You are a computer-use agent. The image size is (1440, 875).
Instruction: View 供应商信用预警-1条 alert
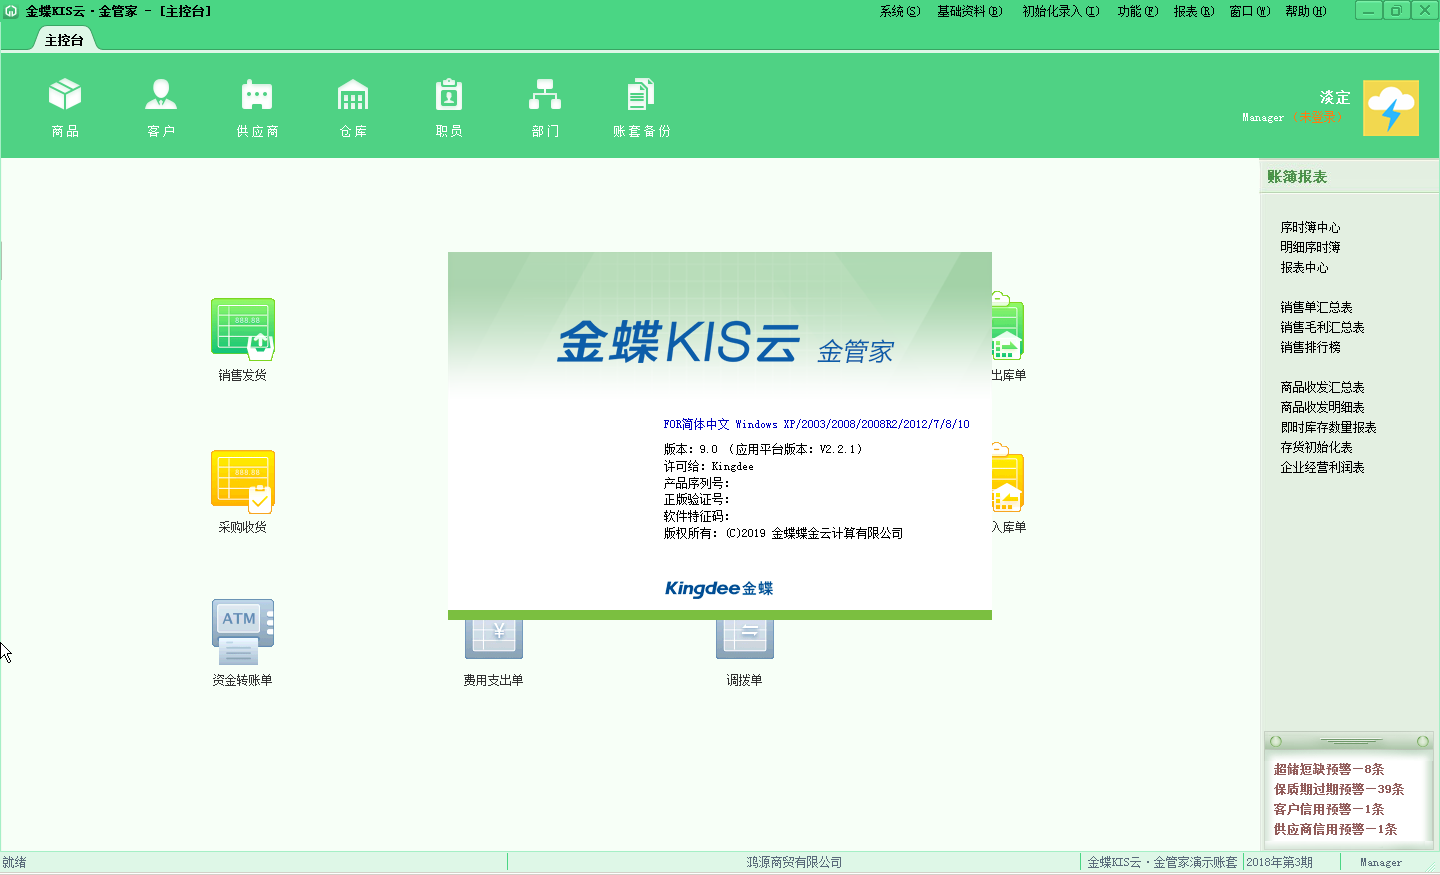tap(1335, 829)
